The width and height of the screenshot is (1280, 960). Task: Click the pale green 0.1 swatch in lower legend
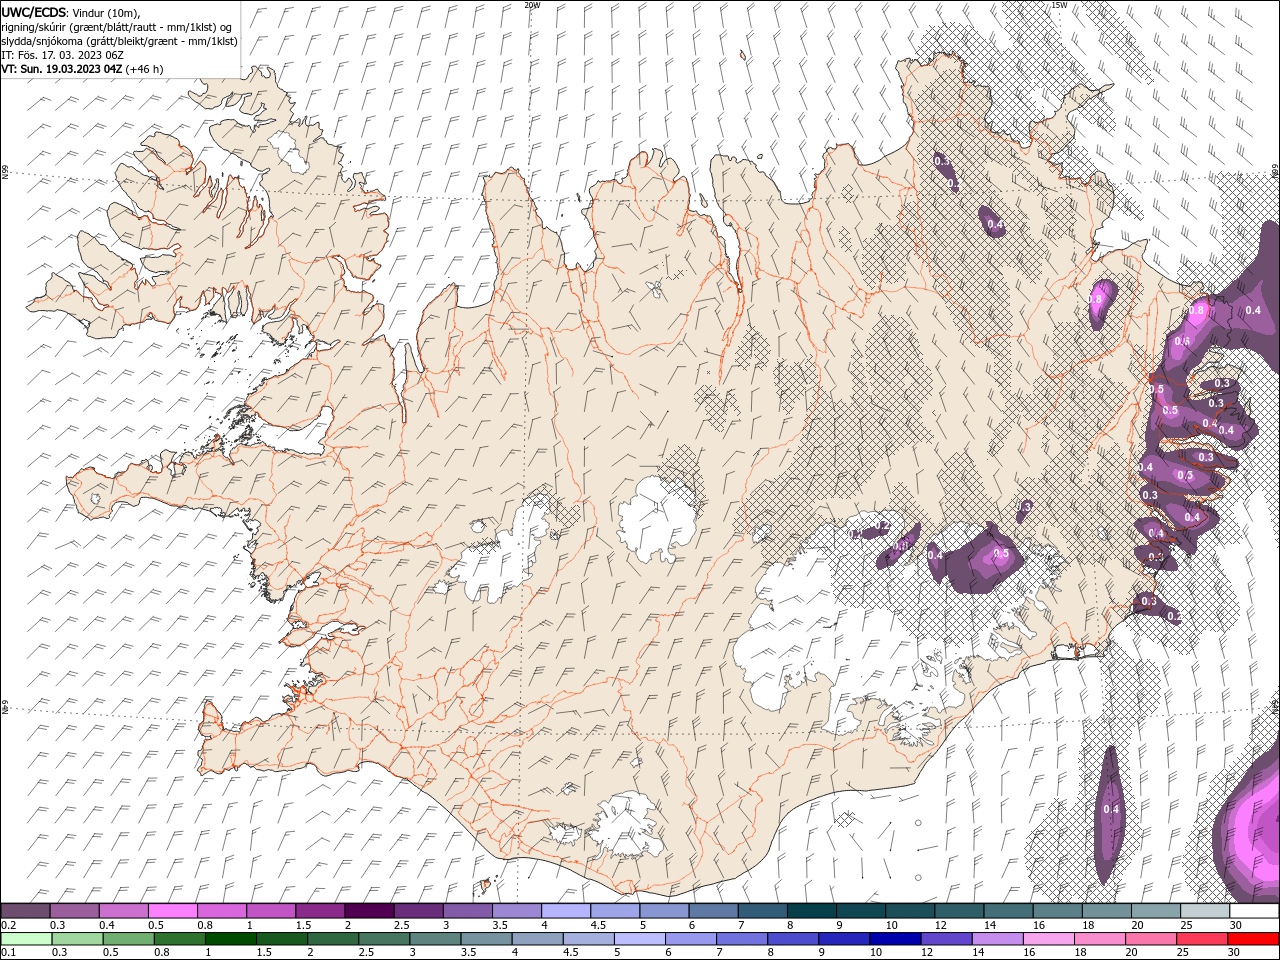[x=26, y=939]
